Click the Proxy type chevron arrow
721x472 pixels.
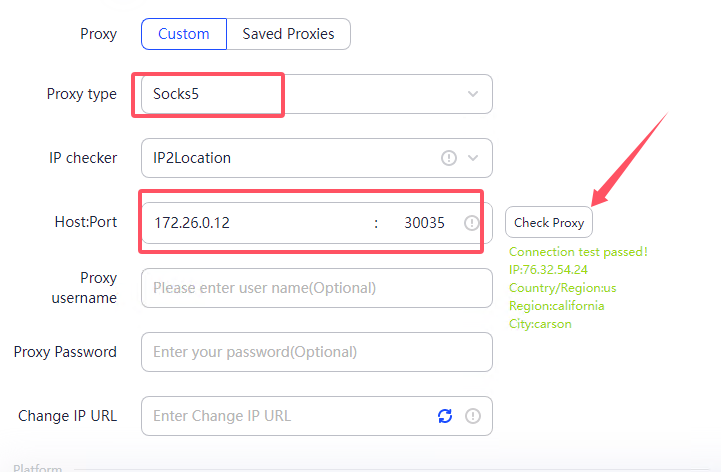click(x=473, y=94)
